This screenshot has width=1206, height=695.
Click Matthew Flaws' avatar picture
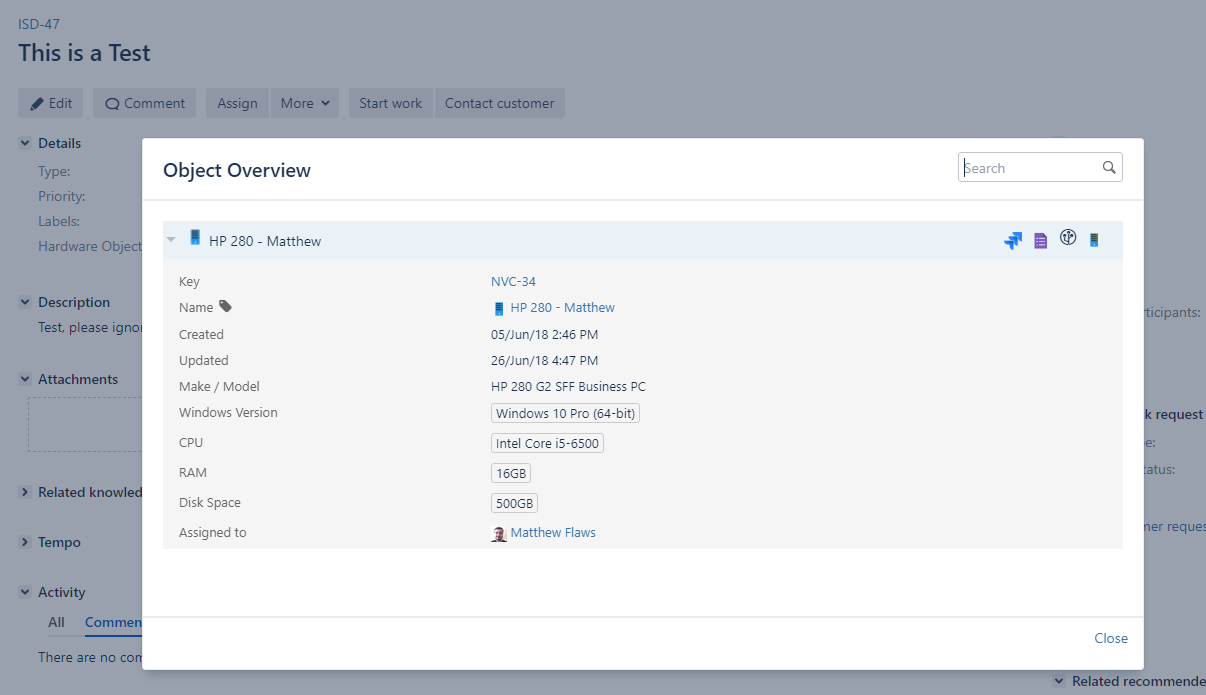click(x=499, y=534)
